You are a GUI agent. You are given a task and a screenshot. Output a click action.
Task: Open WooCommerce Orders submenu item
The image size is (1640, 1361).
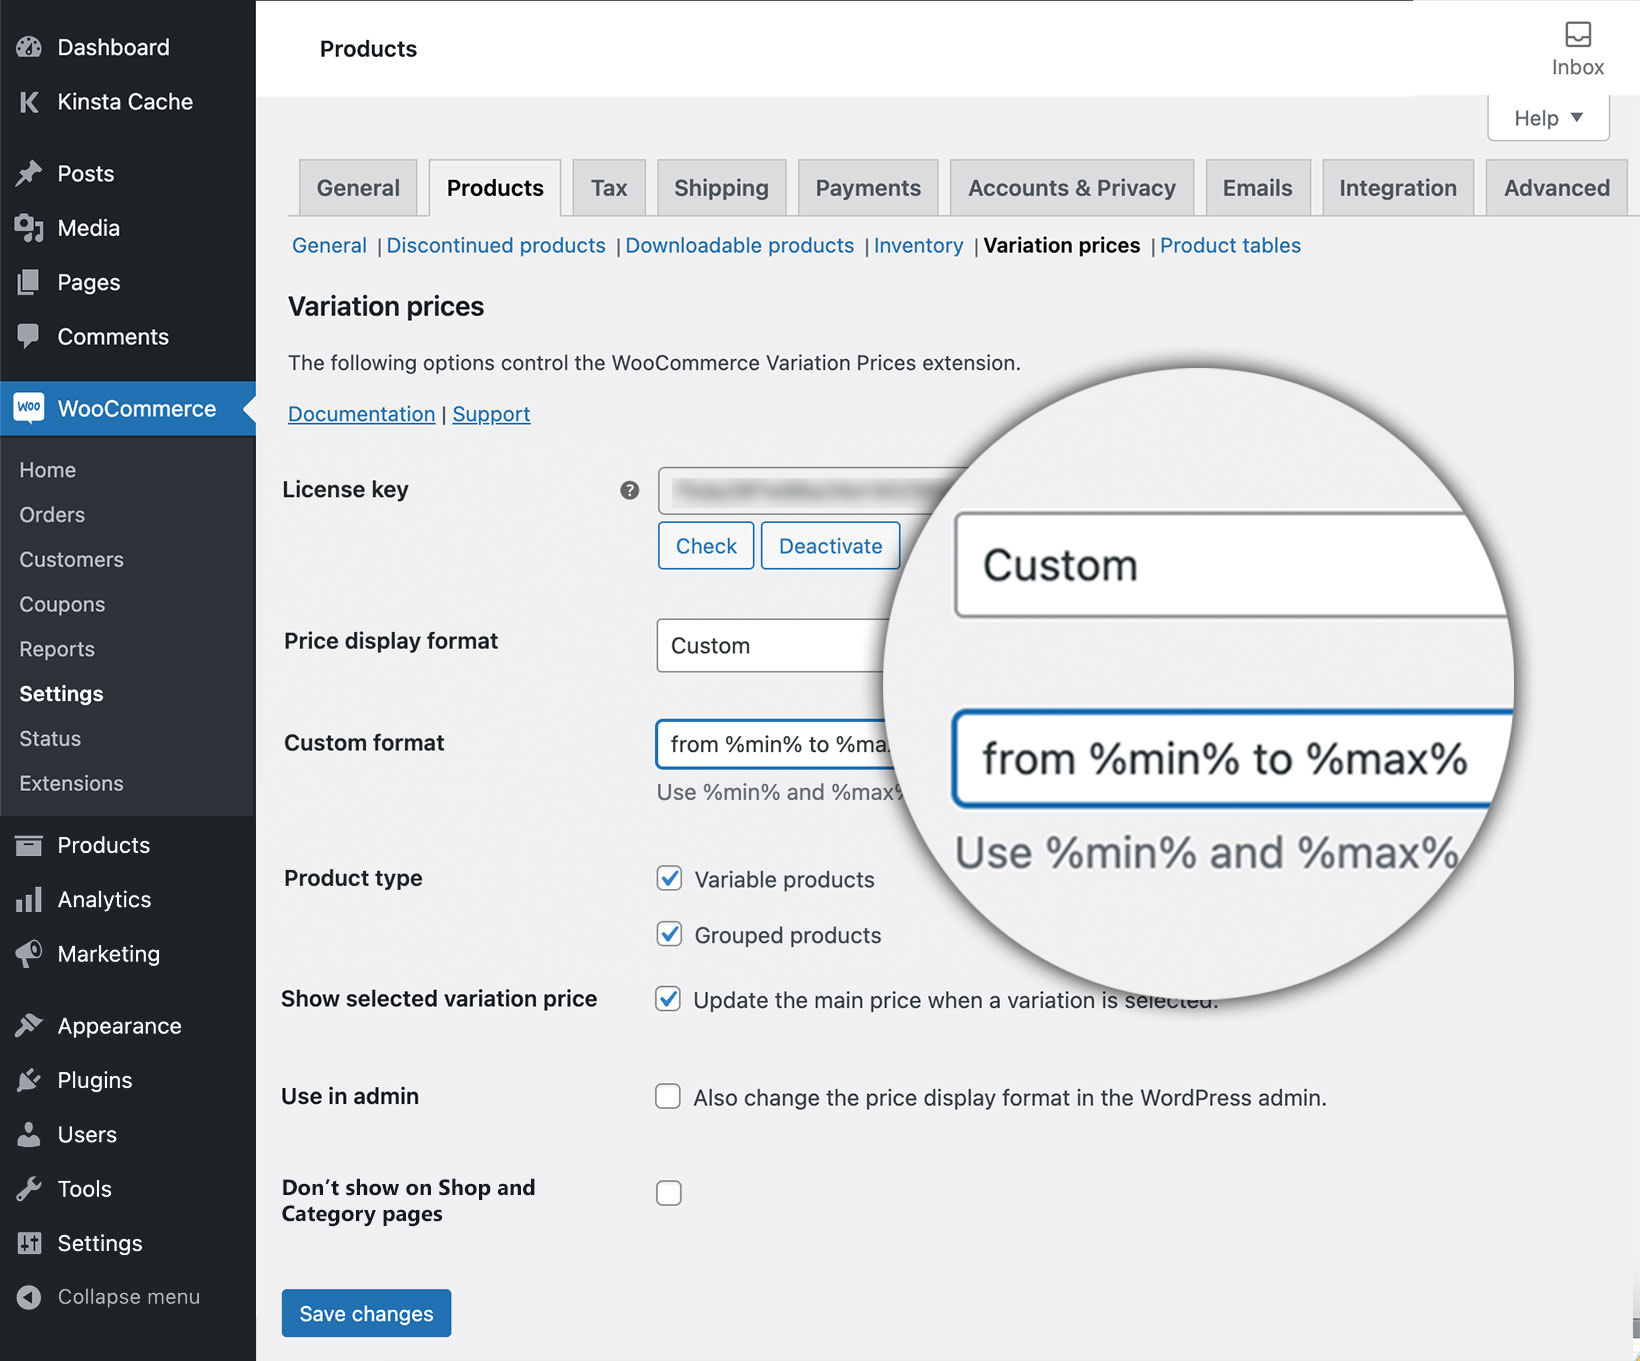(x=52, y=515)
